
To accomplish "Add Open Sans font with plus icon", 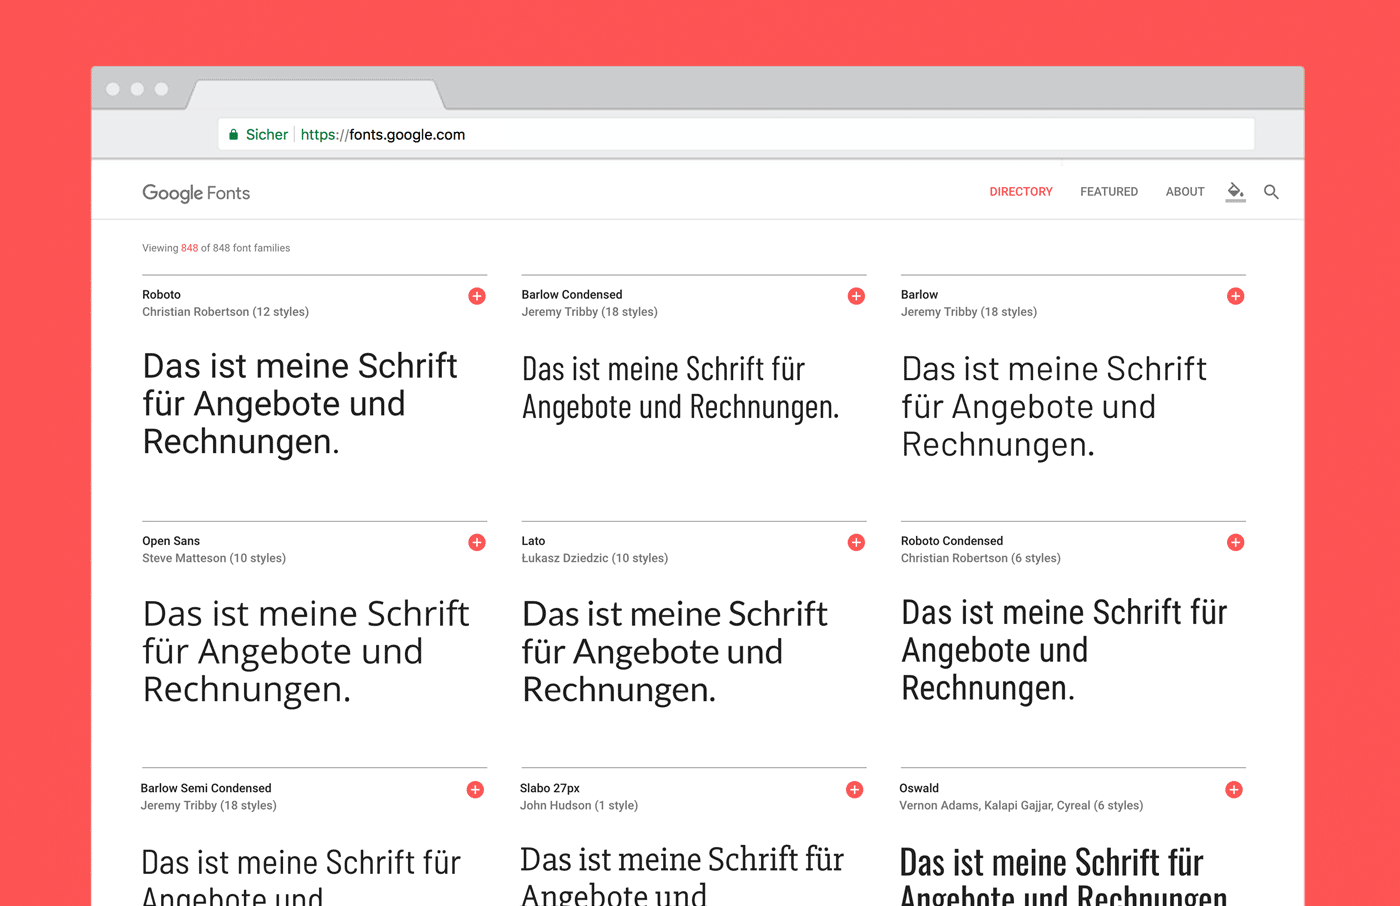I will 477,542.
